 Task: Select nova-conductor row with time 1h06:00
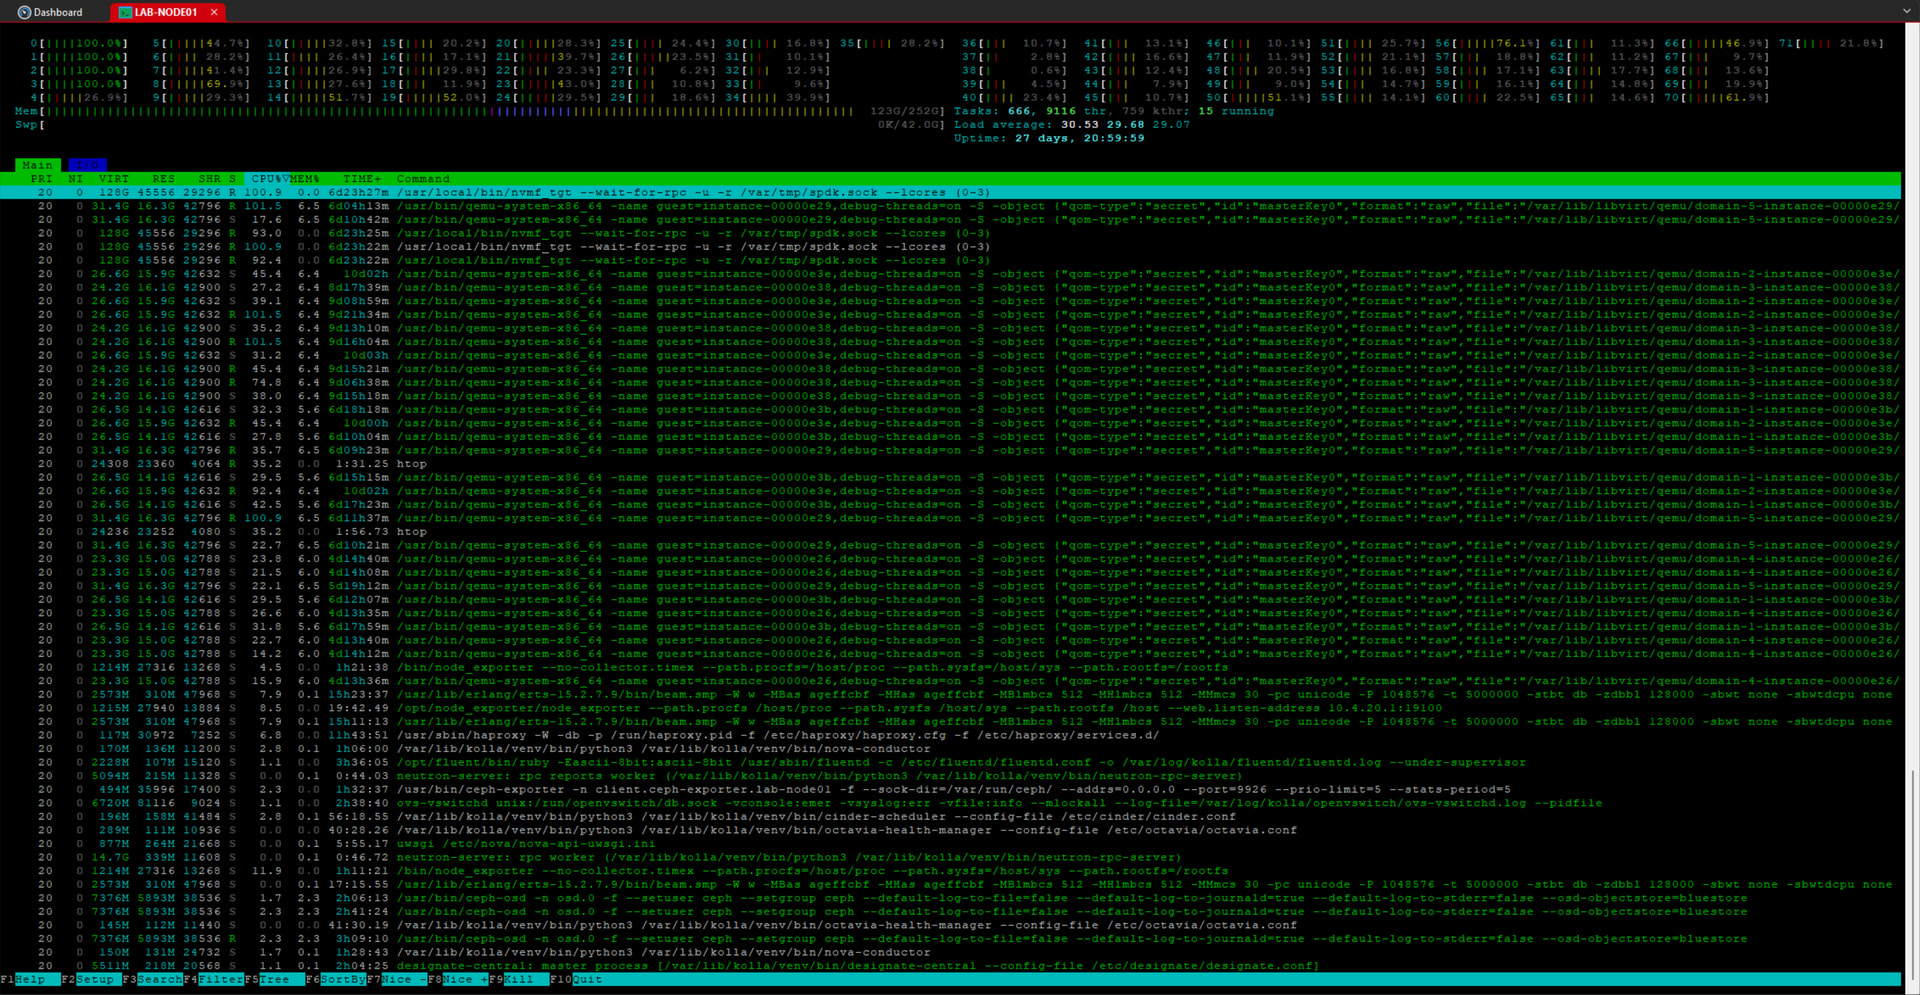pyautogui.click(x=950, y=749)
